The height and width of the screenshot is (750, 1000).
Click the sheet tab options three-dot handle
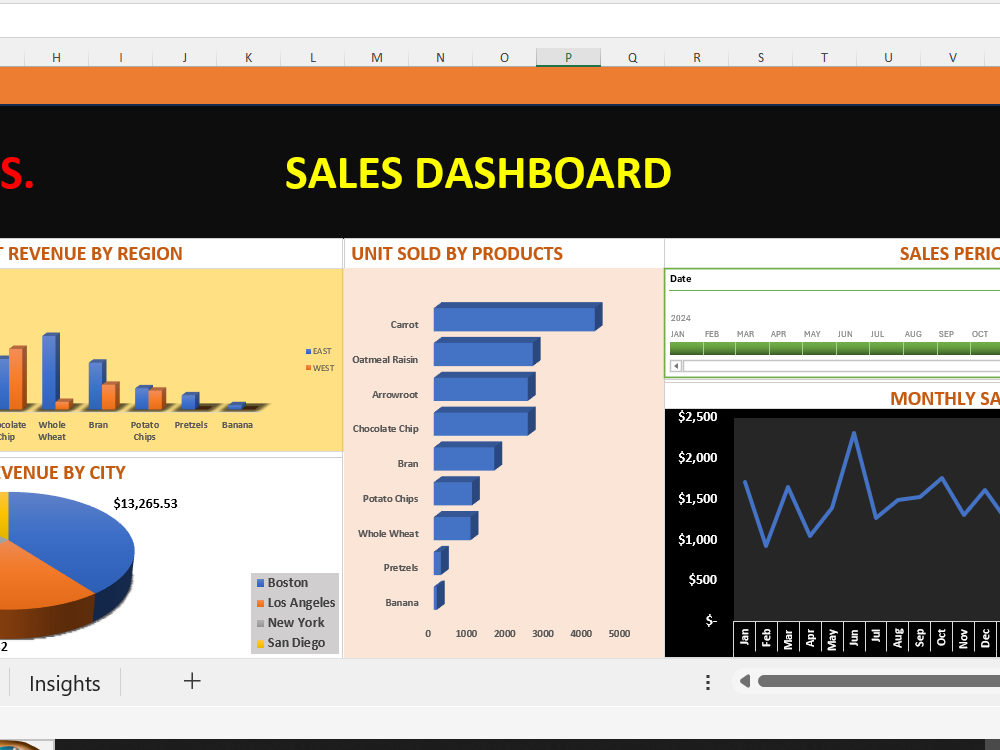pyautogui.click(x=708, y=682)
